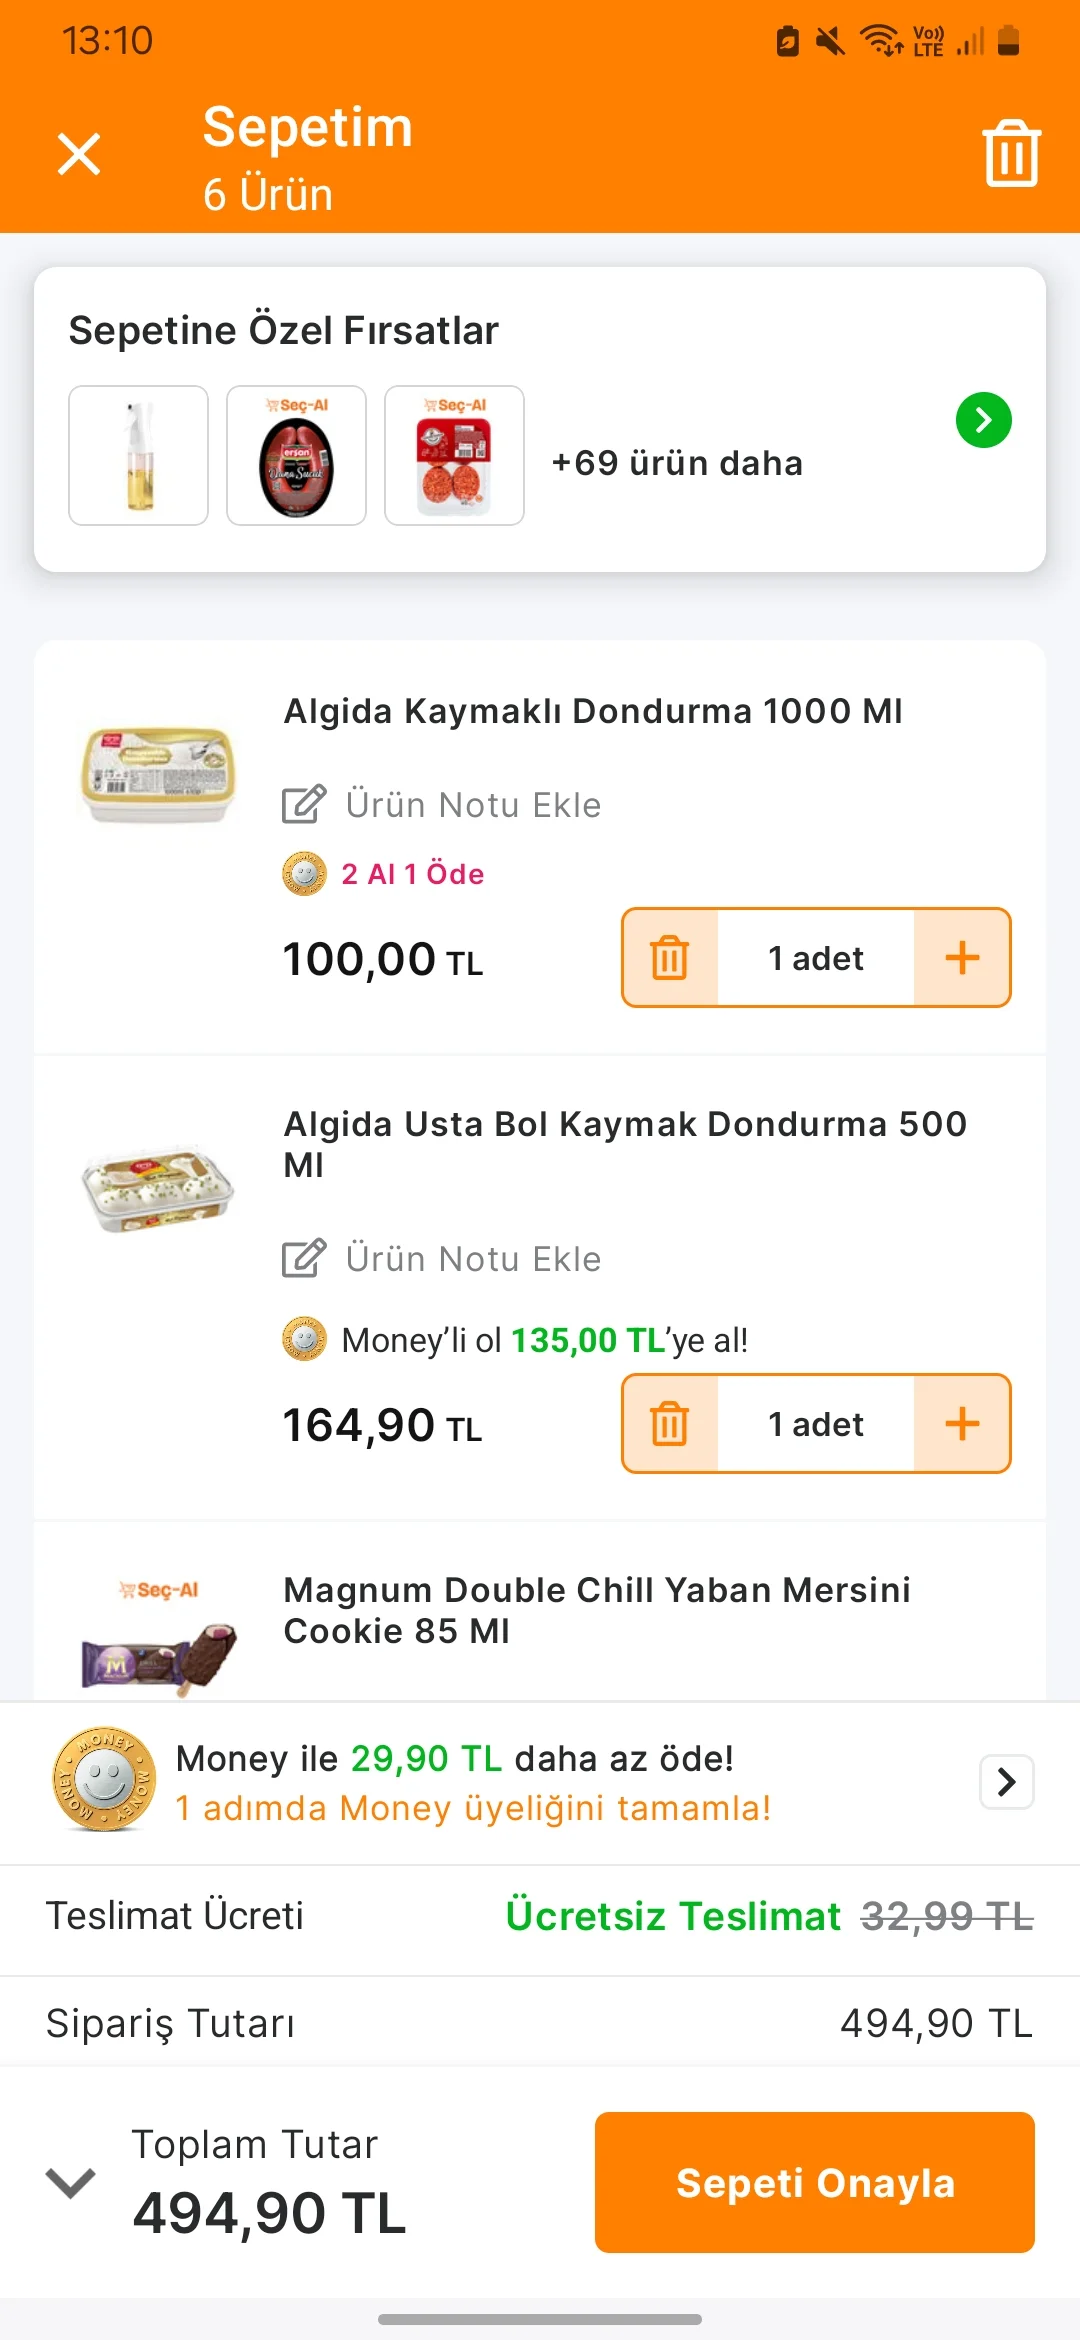Open special offers with green arrow
The image size is (1080, 2340).
coord(984,420)
